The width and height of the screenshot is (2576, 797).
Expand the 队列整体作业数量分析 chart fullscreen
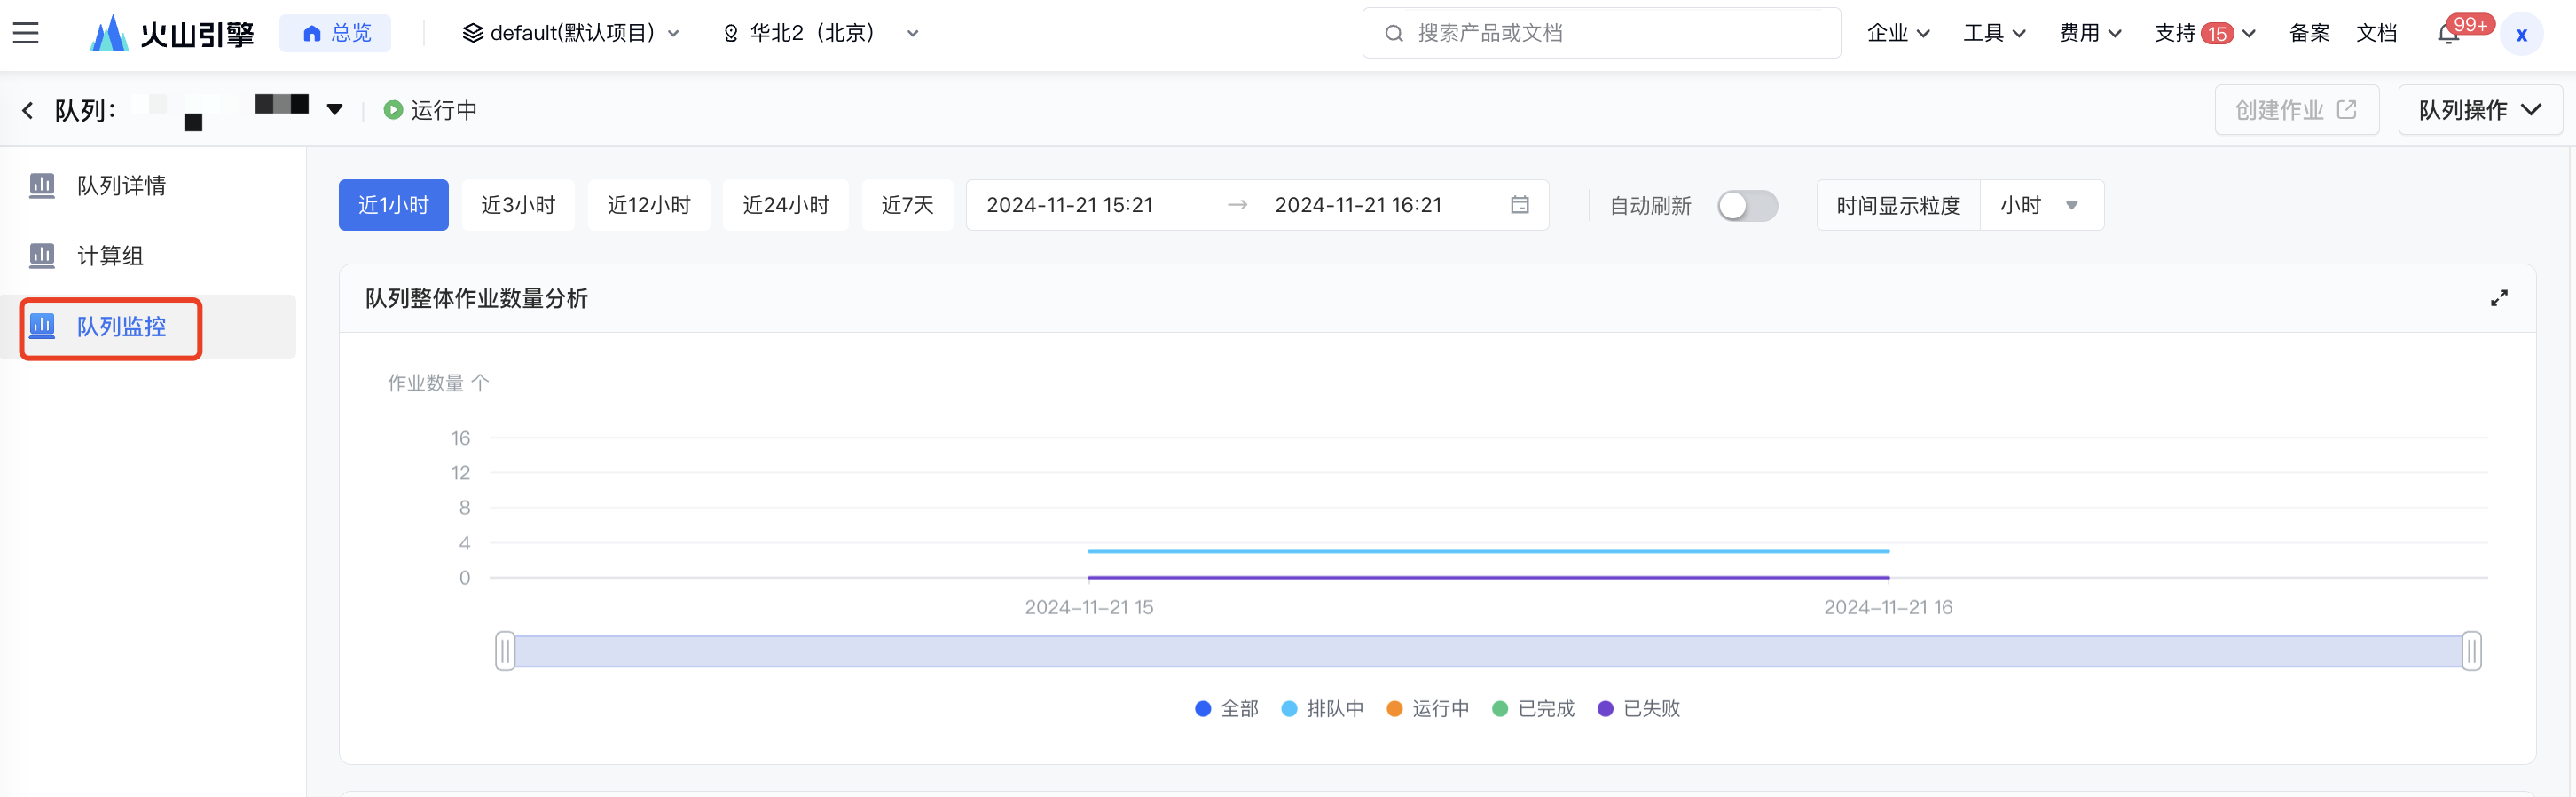[x=2499, y=298]
